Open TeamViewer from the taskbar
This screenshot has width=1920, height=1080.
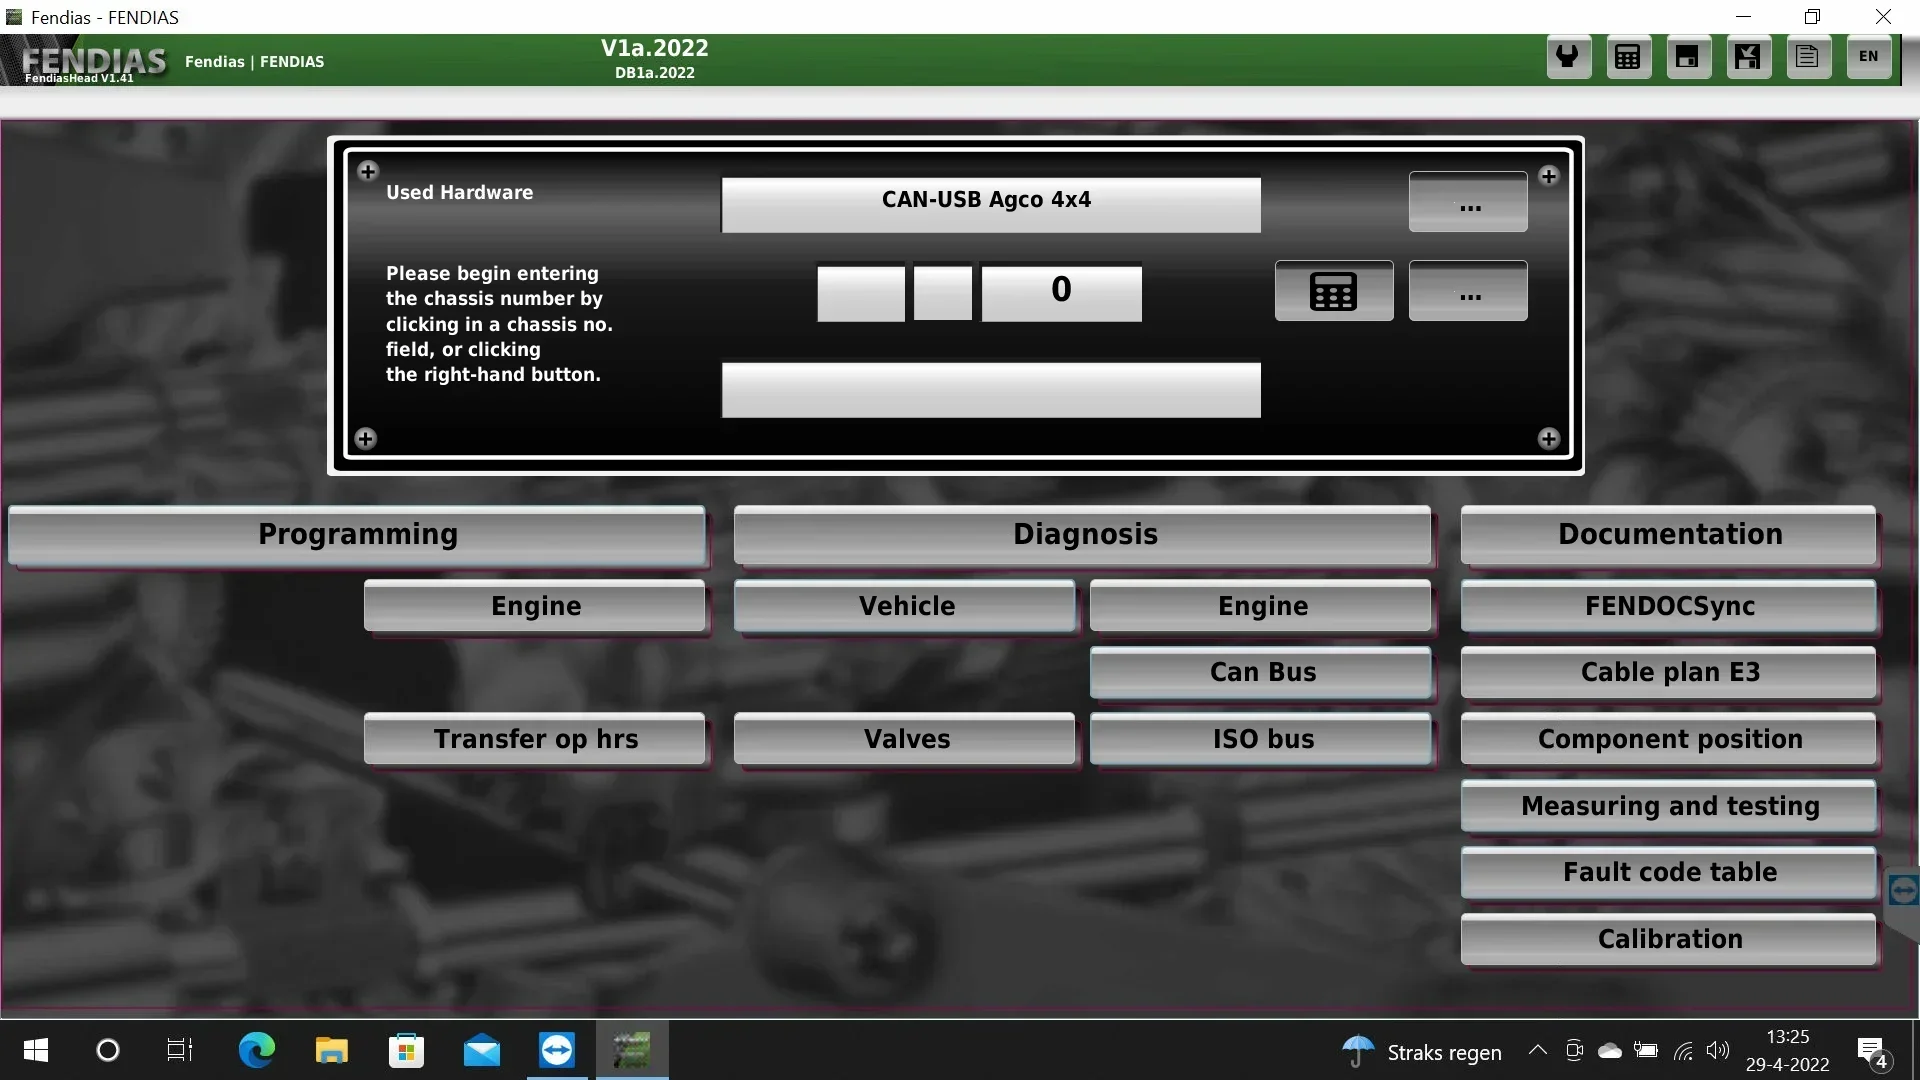(557, 1050)
